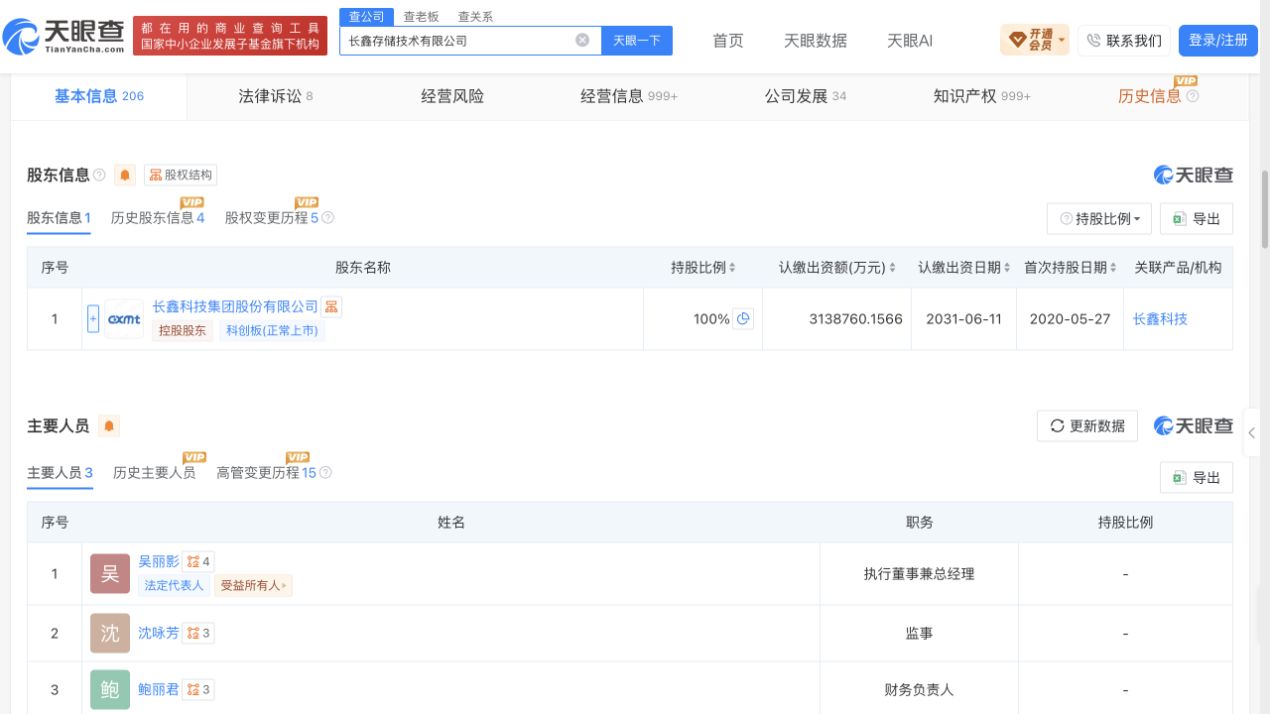Open the 经营风险 tab
1270x714 pixels.
pyautogui.click(x=452, y=96)
